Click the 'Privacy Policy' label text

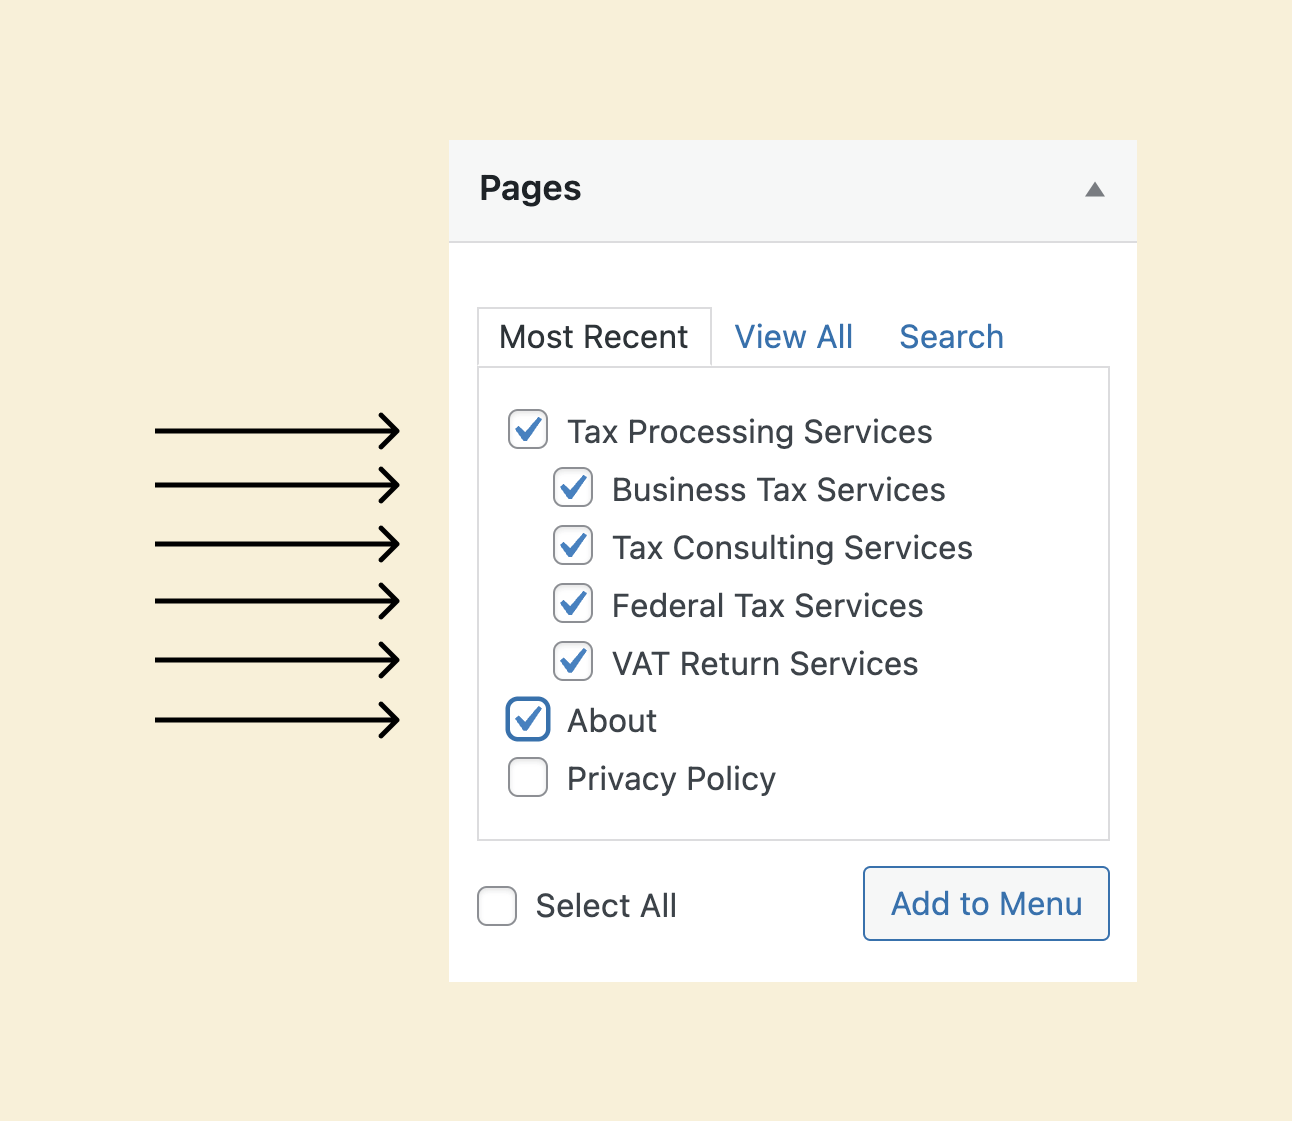671,779
